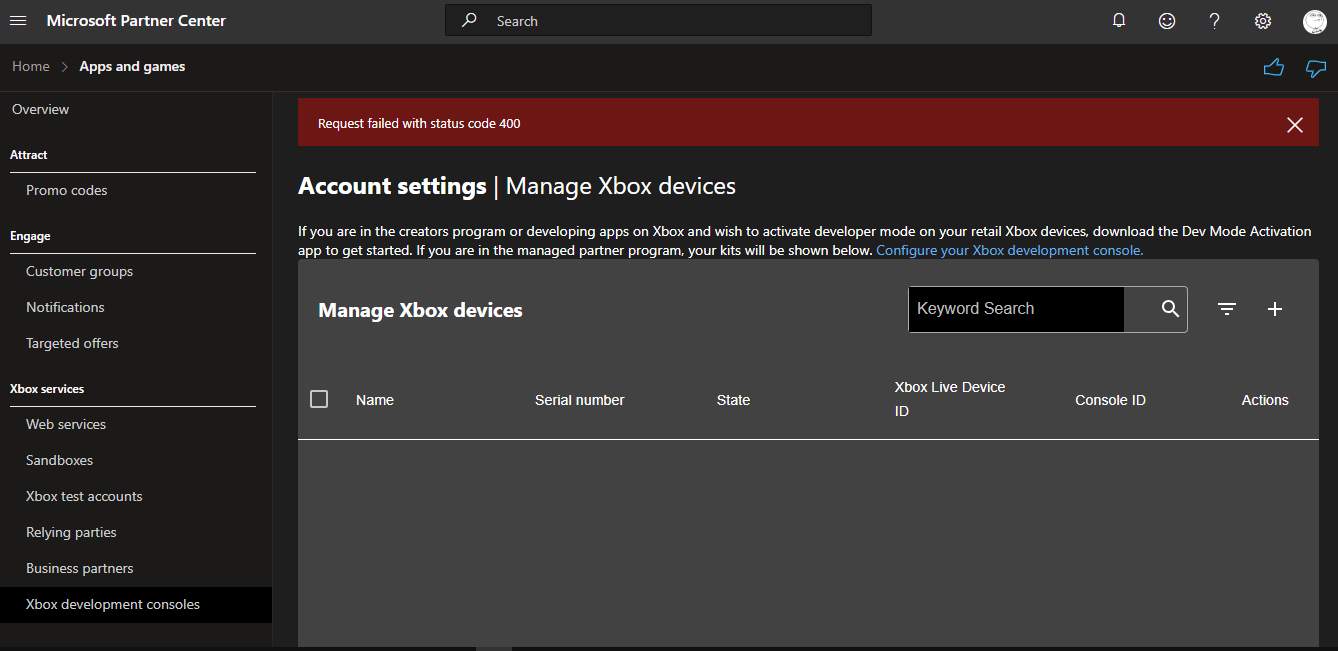Image resolution: width=1338 pixels, height=651 pixels.
Task: Open Web services under Xbox services
Action: tap(66, 424)
